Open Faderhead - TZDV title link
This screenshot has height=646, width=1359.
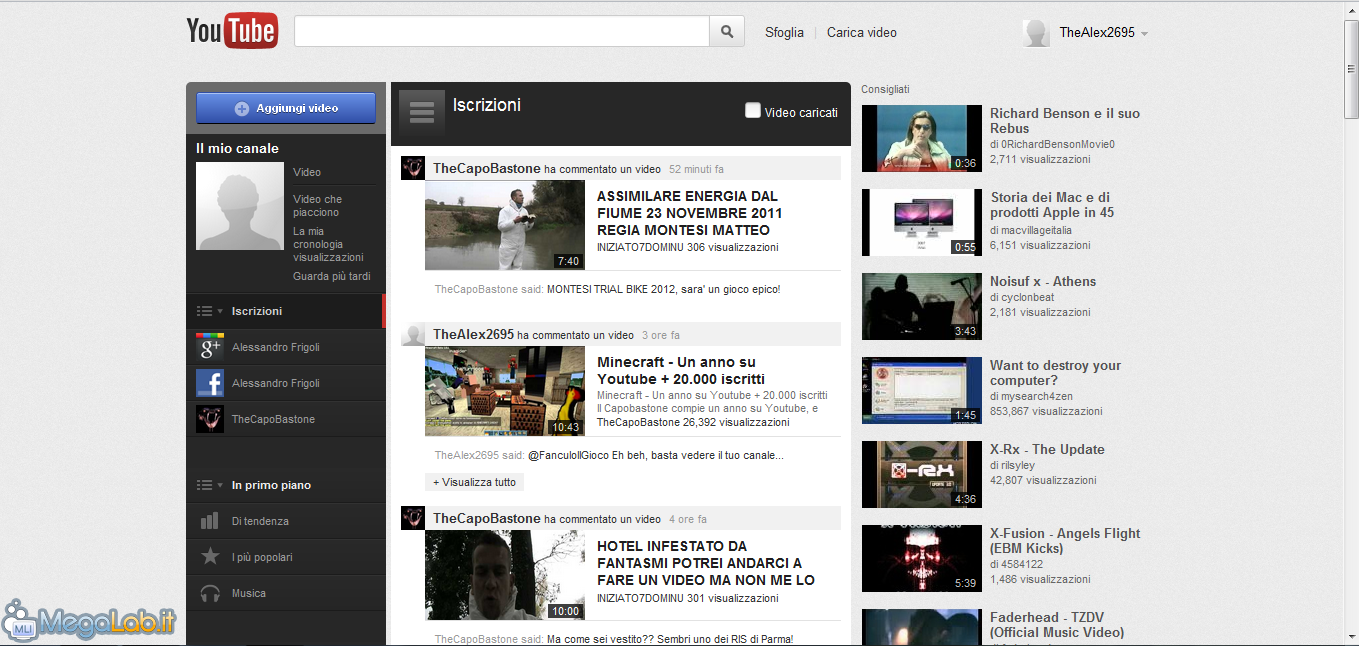pos(1057,625)
